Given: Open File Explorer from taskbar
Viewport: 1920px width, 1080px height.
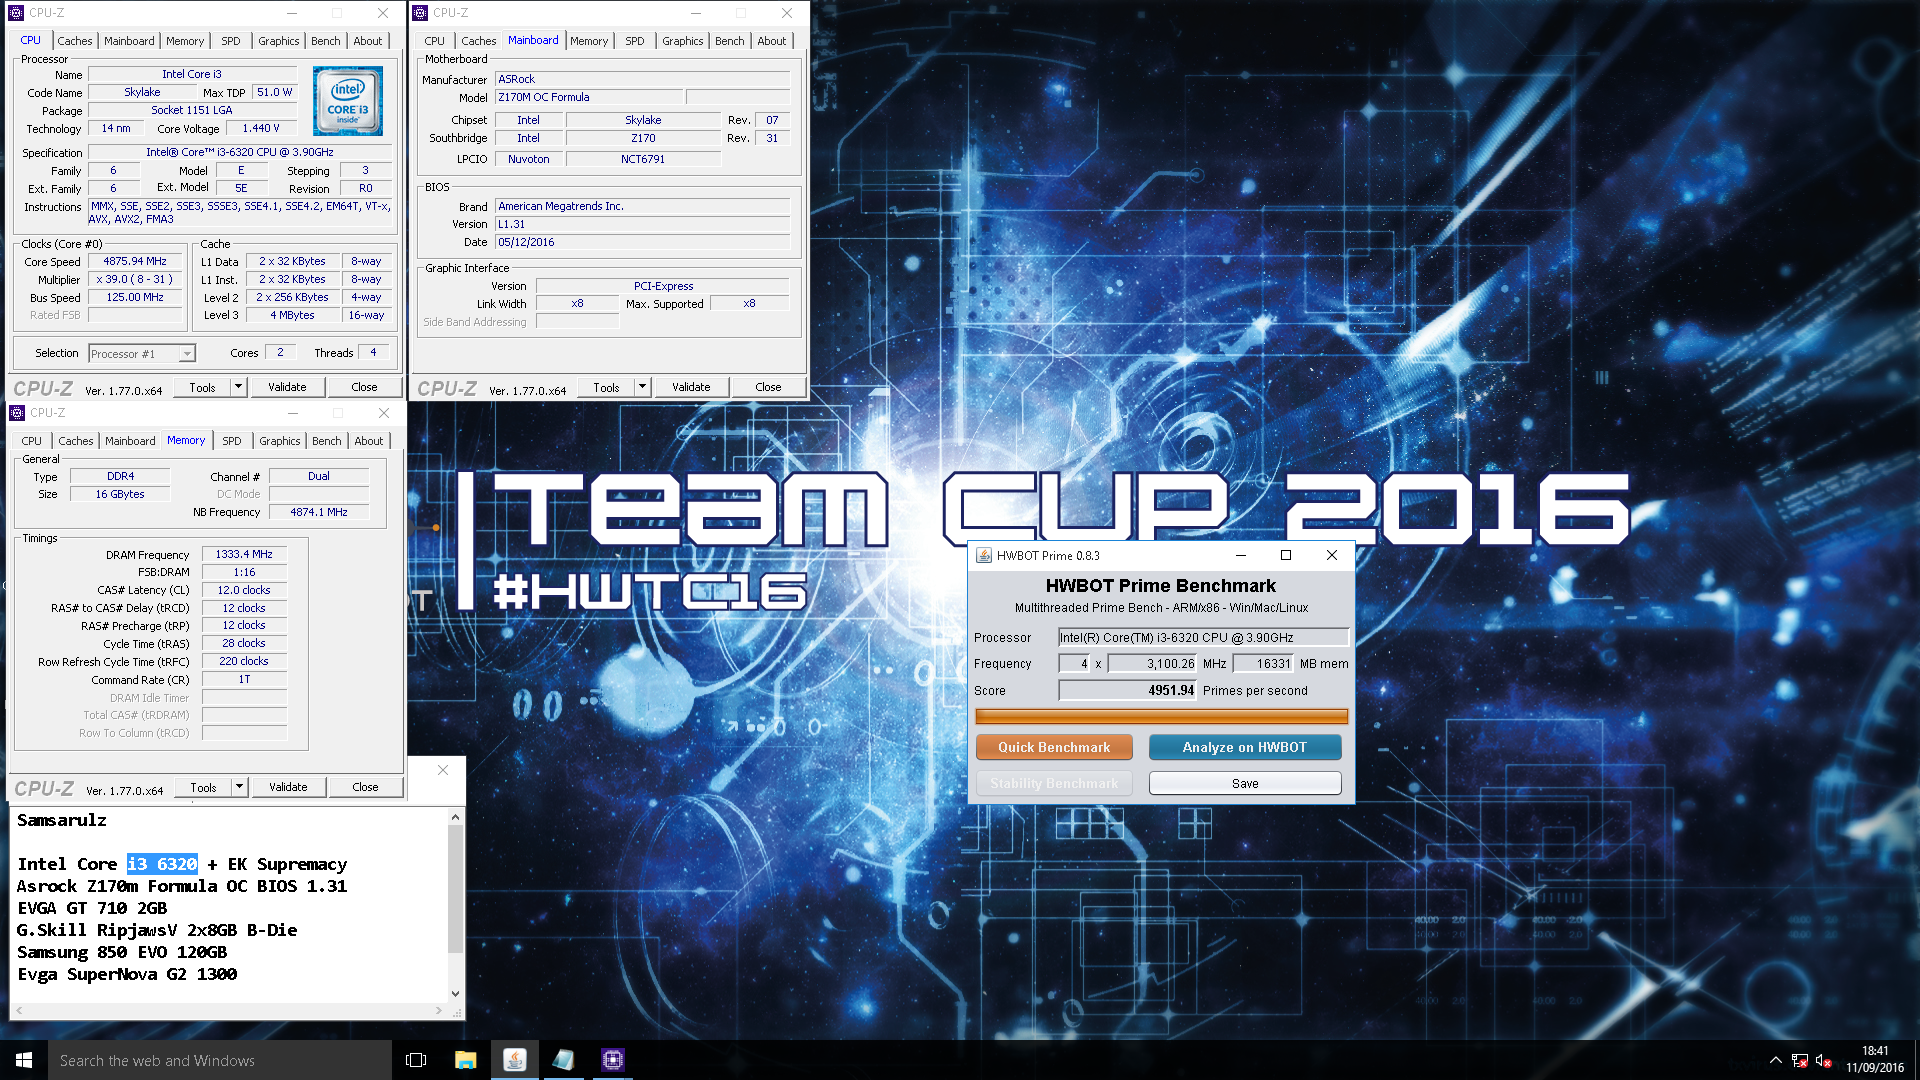Looking at the screenshot, I should point(465,1060).
